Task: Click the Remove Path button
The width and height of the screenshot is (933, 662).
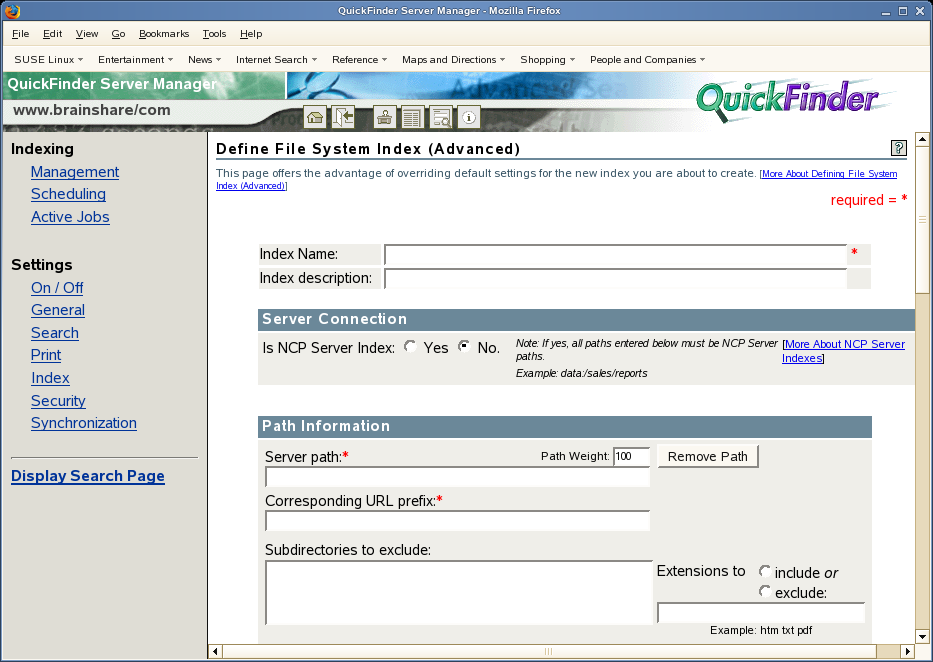Action: point(707,456)
